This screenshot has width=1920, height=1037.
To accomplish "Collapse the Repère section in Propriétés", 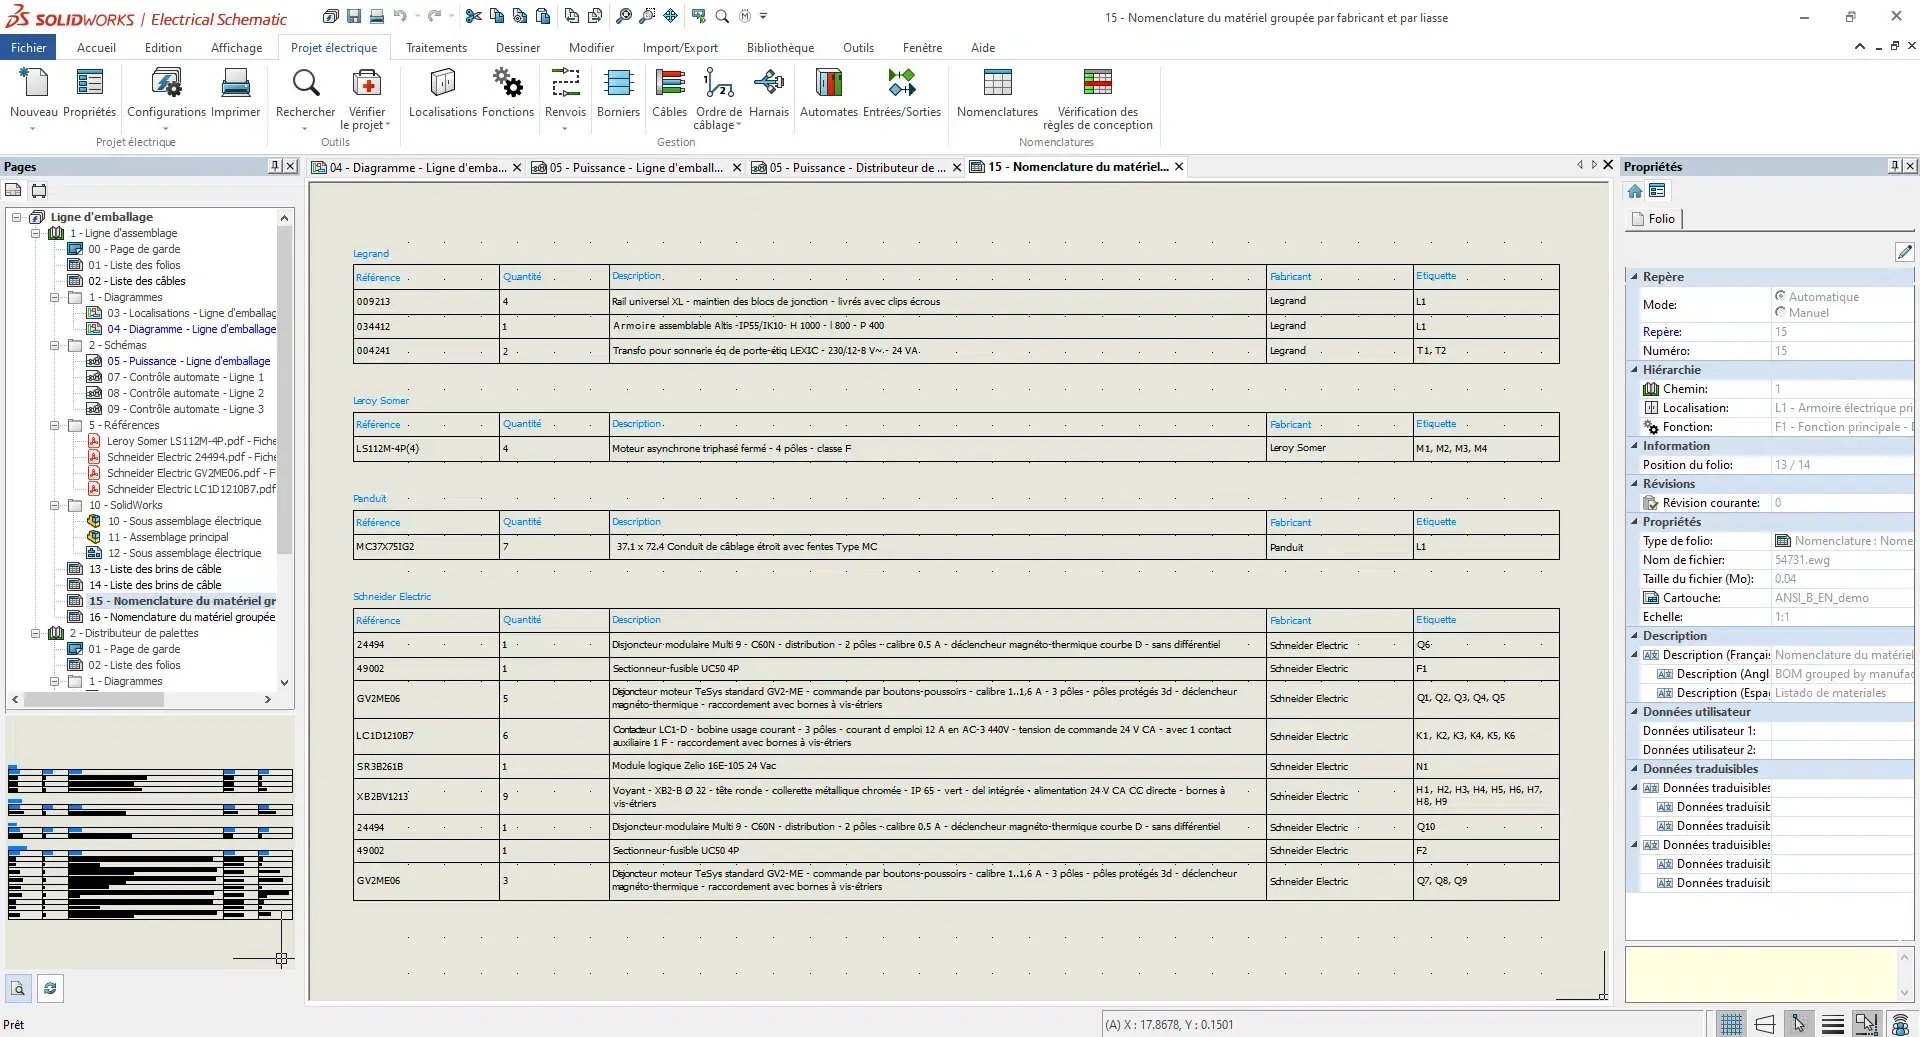I will [x=1635, y=277].
